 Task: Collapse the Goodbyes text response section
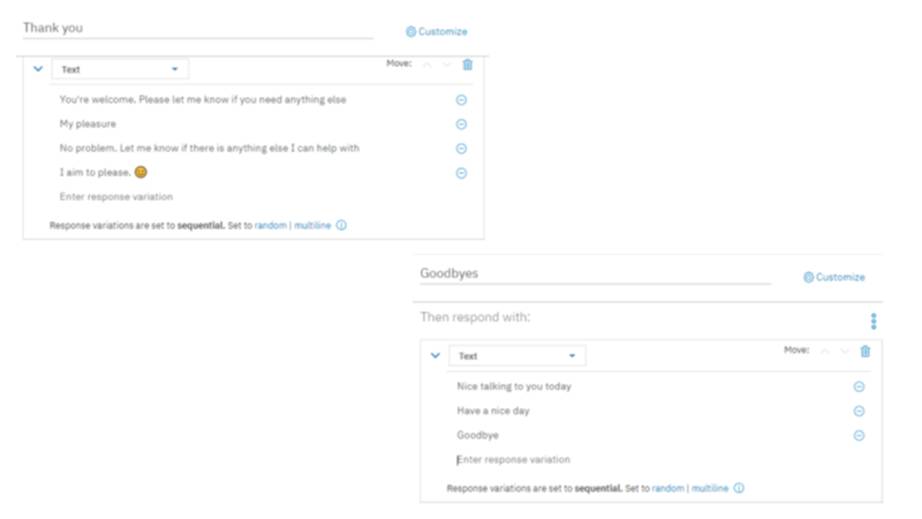tap(436, 356)
